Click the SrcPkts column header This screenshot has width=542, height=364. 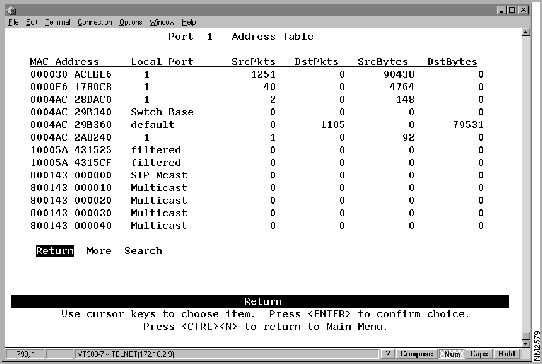[253, 62]
